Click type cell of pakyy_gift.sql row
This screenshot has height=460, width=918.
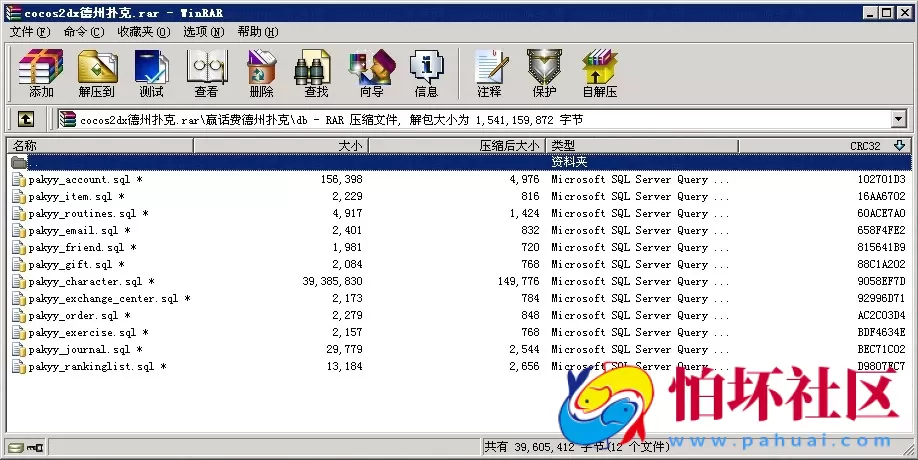640,265
